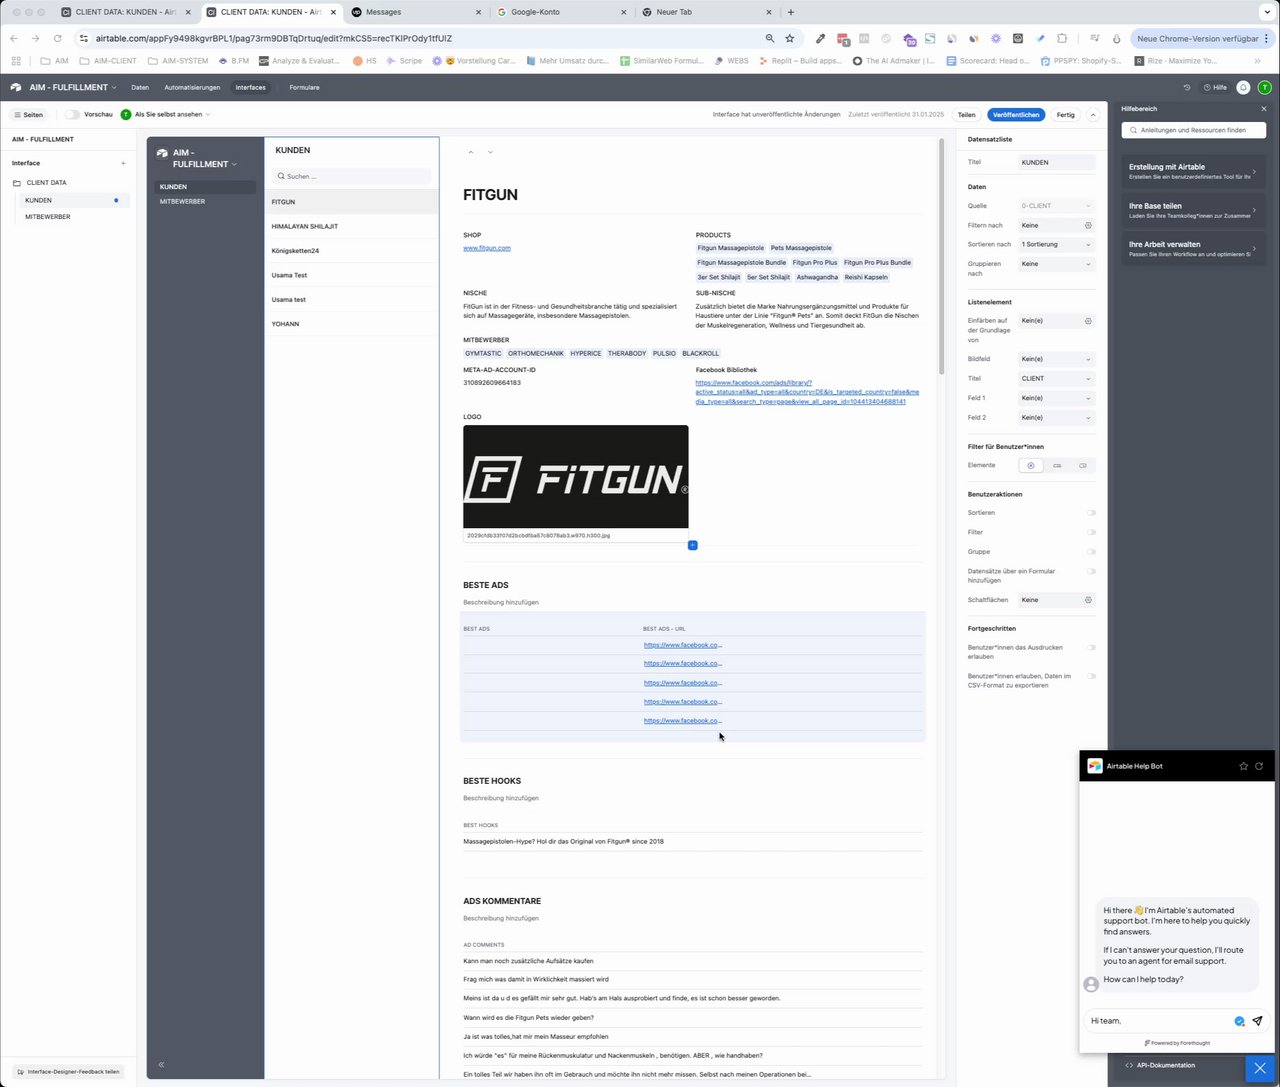Image resolution: width=1280 pixels, height=1087 pixels.
Task: Open the Quelle dropdown showing 0-CLIENT
Action: (1057, 206)
